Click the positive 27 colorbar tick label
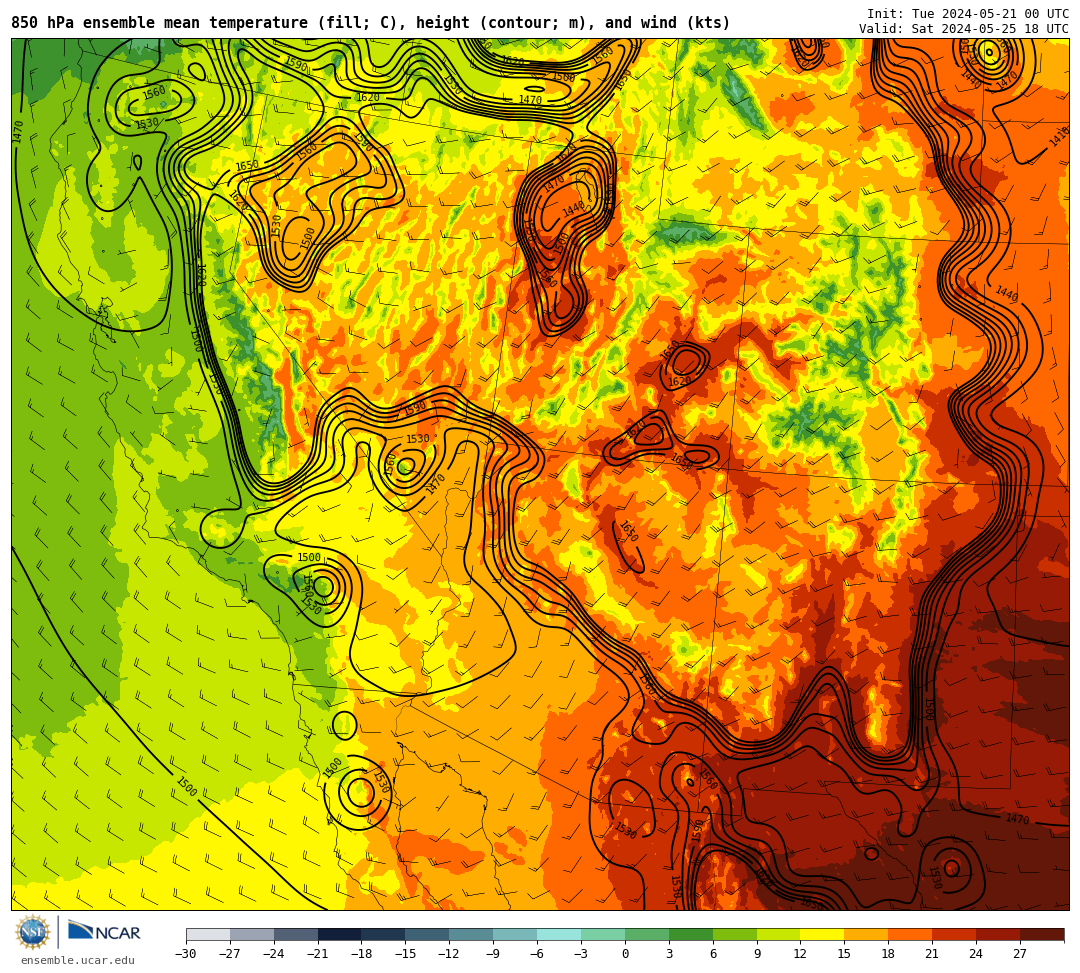 coord(1020,954)
